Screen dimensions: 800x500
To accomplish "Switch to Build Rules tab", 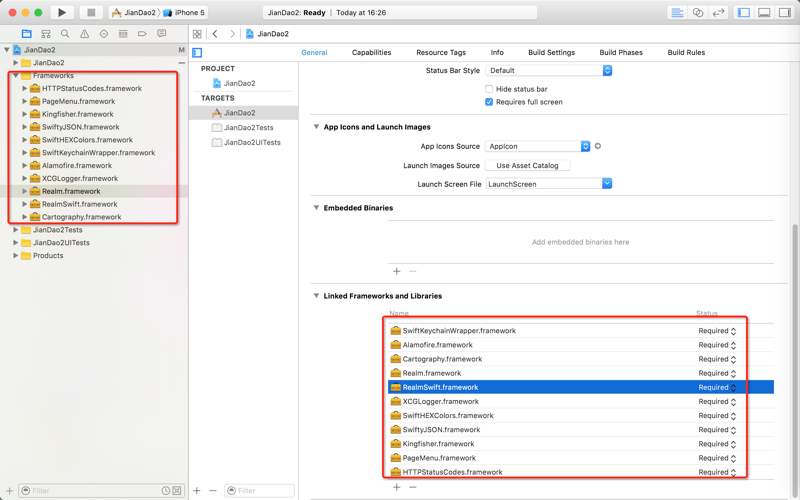I will (686, 53).
